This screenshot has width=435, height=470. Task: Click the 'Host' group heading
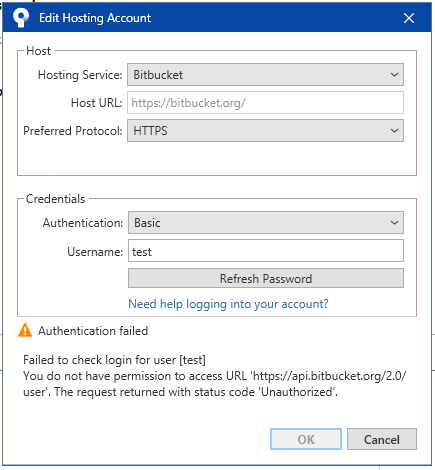(38, 51)
